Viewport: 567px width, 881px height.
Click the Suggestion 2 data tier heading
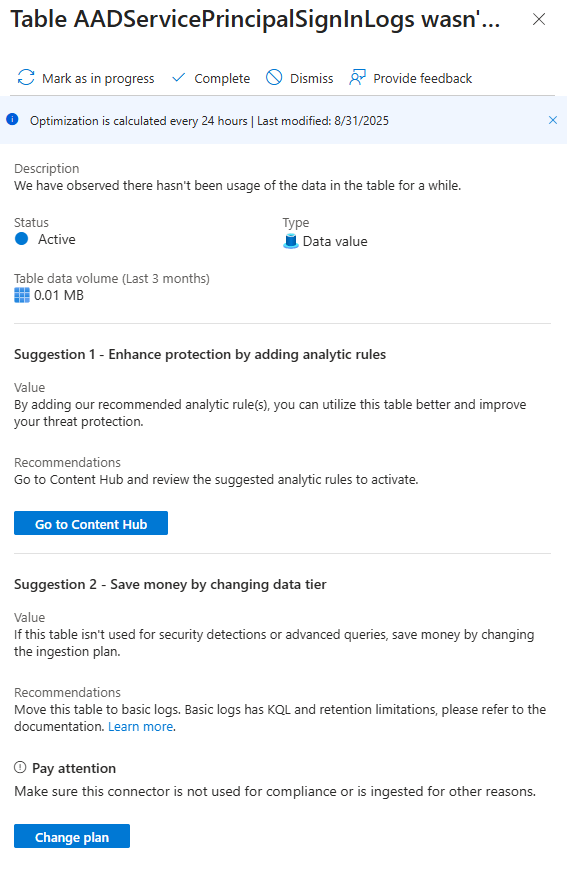170,584
